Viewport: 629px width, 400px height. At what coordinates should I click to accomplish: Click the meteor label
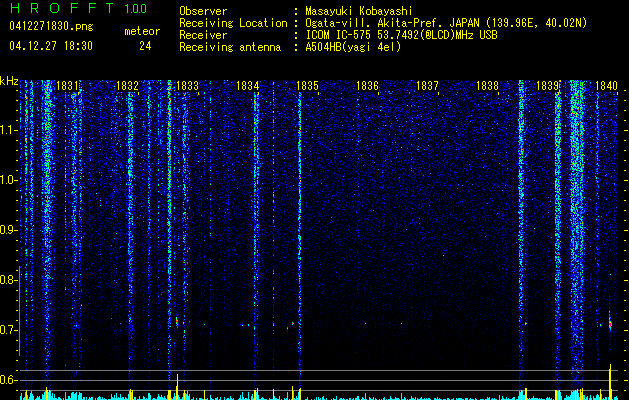[x=142, y=31]
